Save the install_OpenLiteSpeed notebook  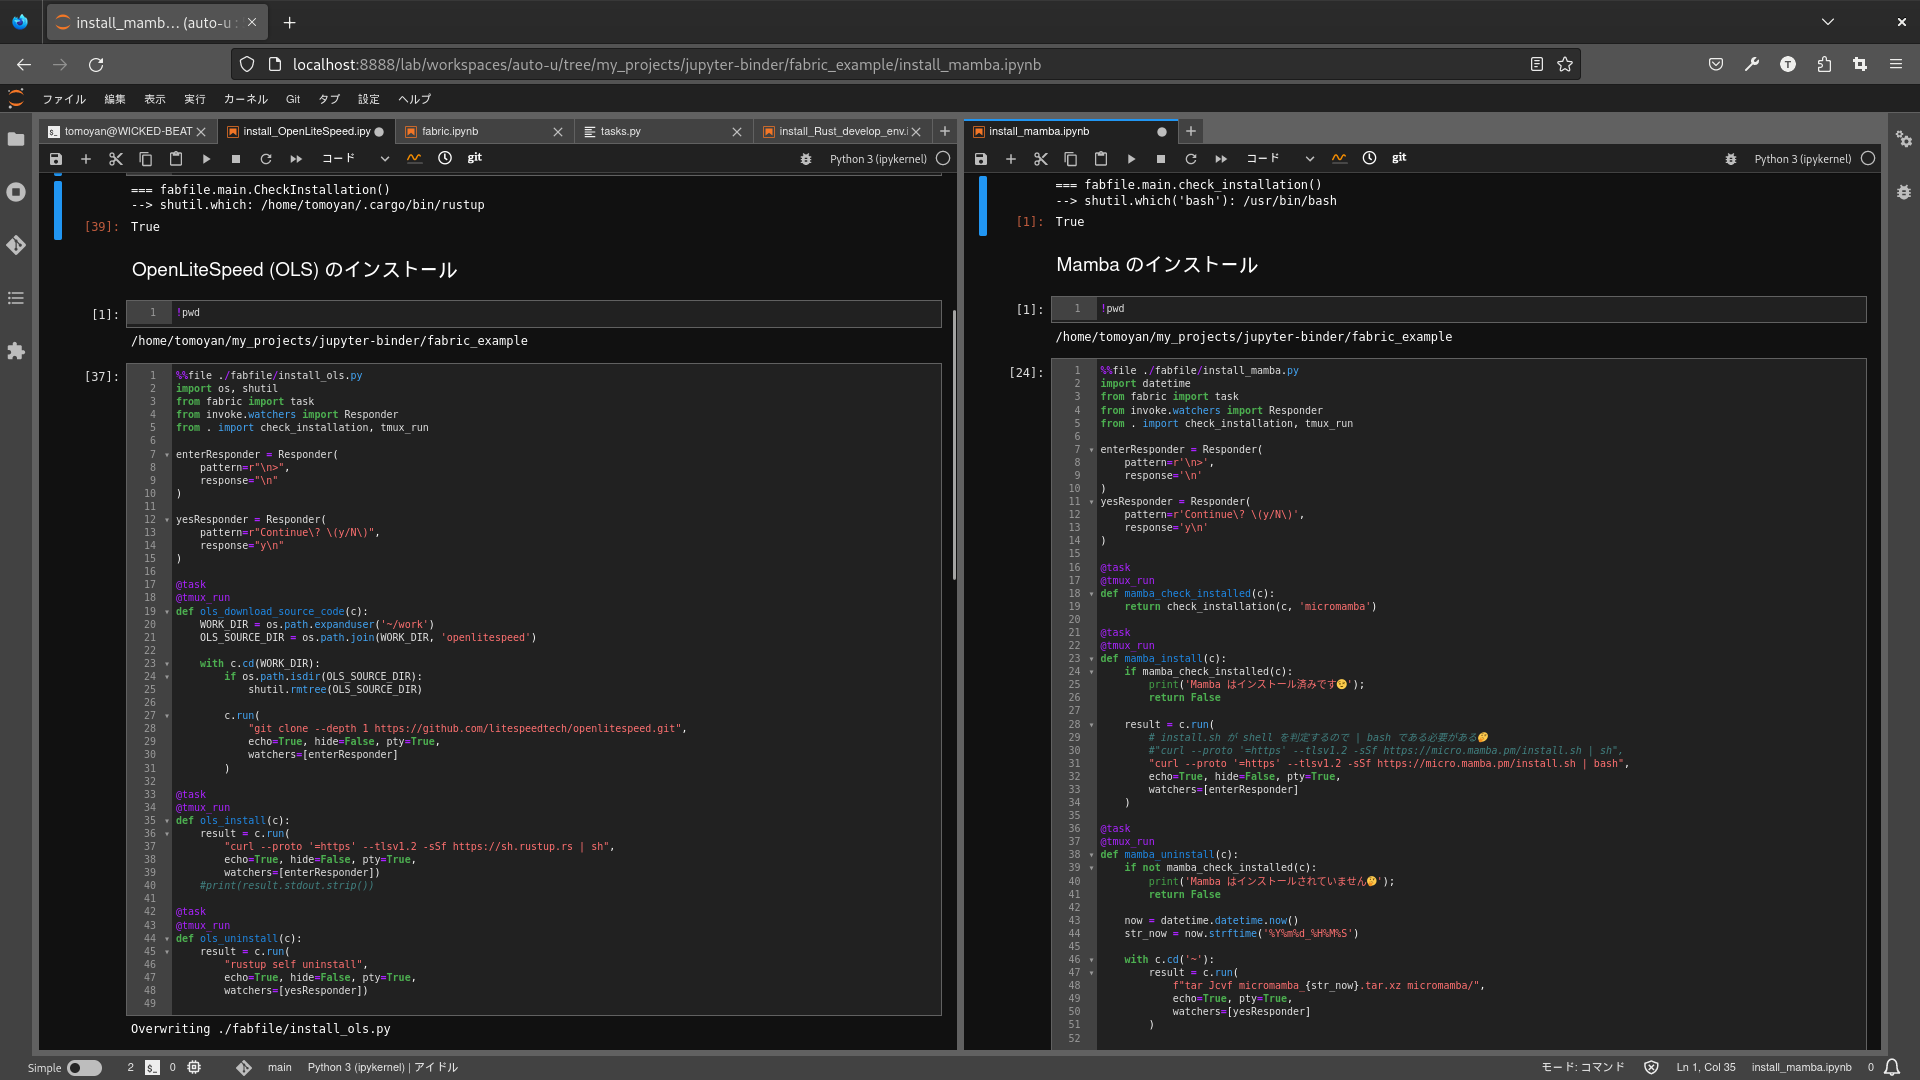coord(56,159)
